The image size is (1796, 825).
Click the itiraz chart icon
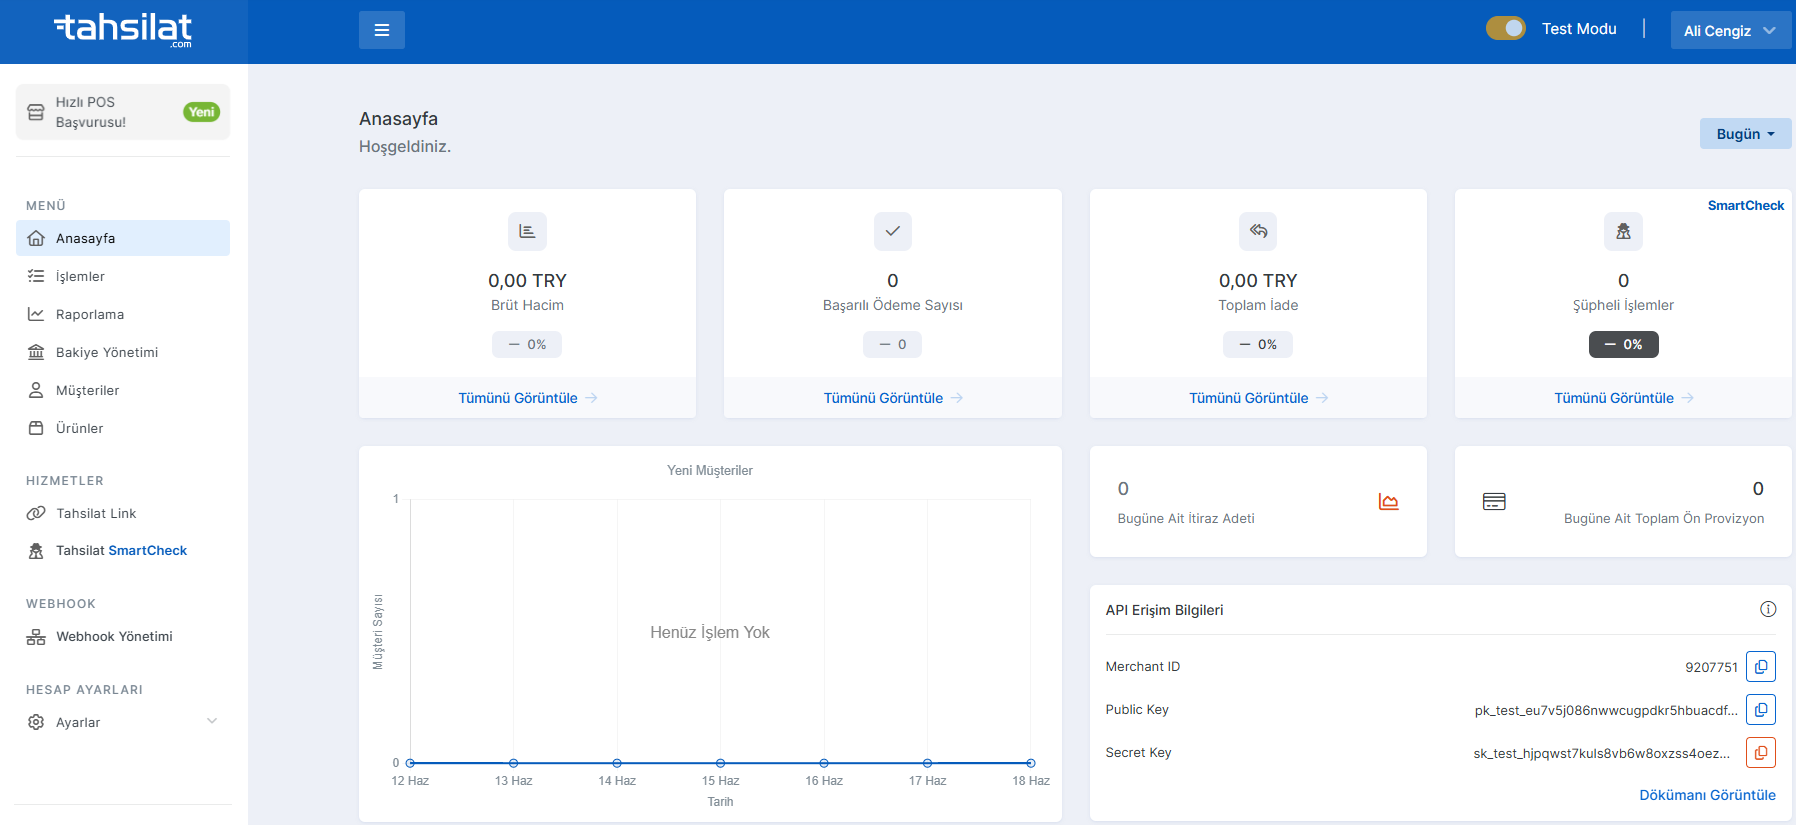(x=1388, y=502)
